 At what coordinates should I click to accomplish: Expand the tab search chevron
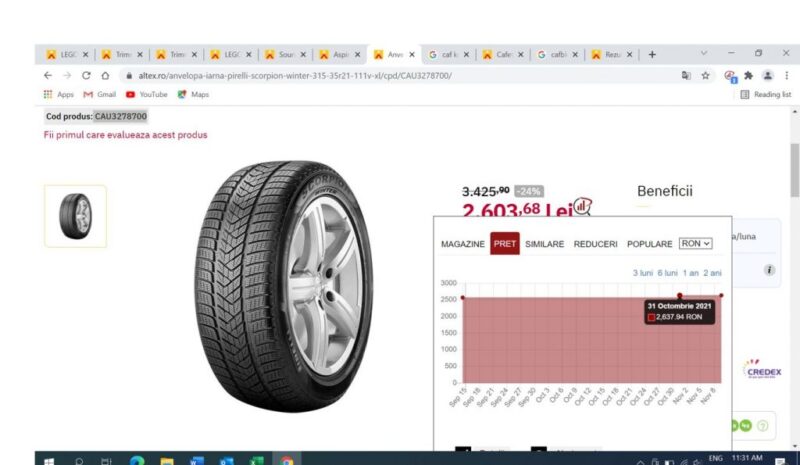703,53
